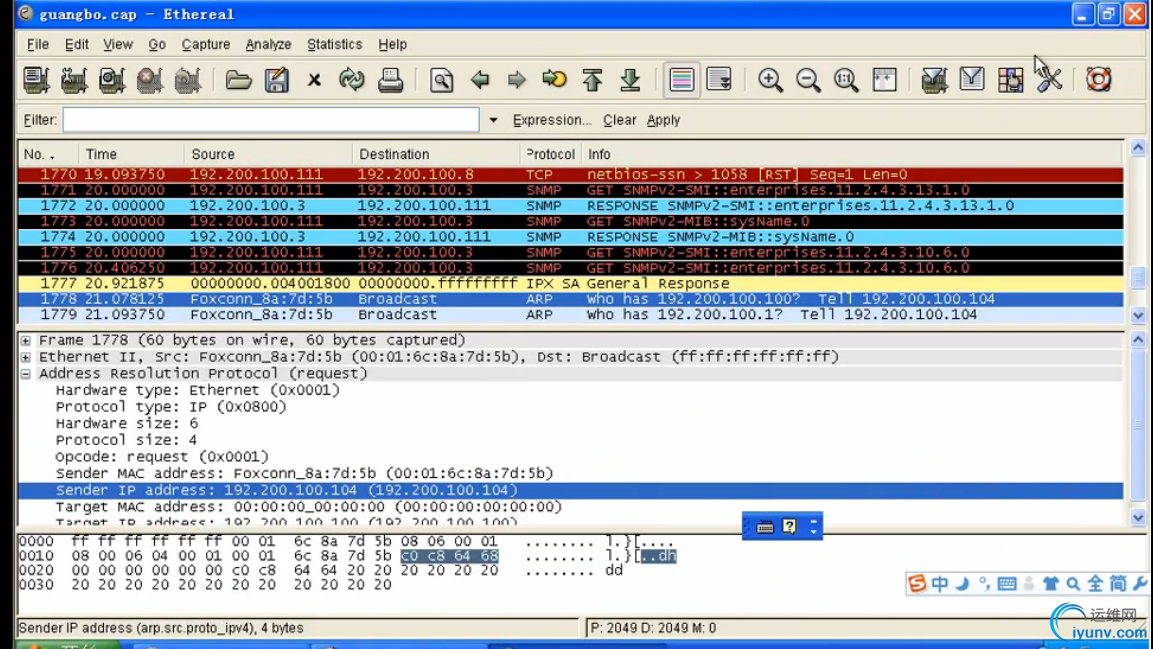
Task: Go to the first packet arrow icon
Action: 592,80
